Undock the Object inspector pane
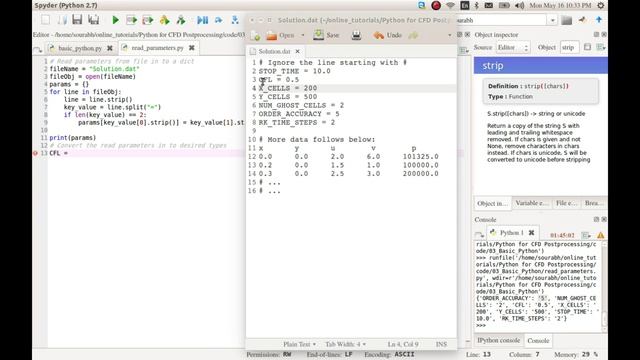 point(596,35)
